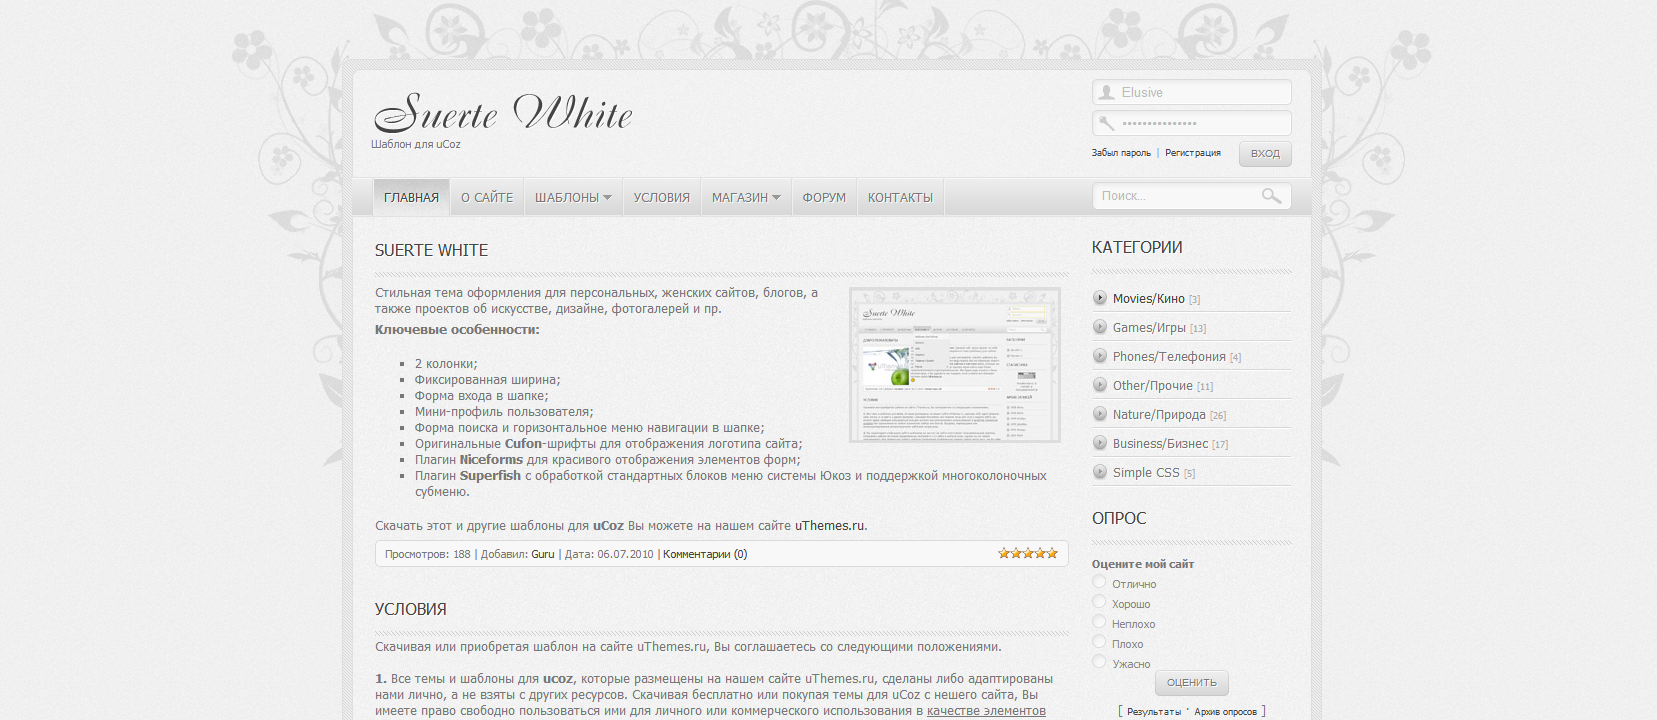Submit poll with ОЦЕНИТЬ button
This screenshot has width=1657, height=720.
tap(1192, 682)
